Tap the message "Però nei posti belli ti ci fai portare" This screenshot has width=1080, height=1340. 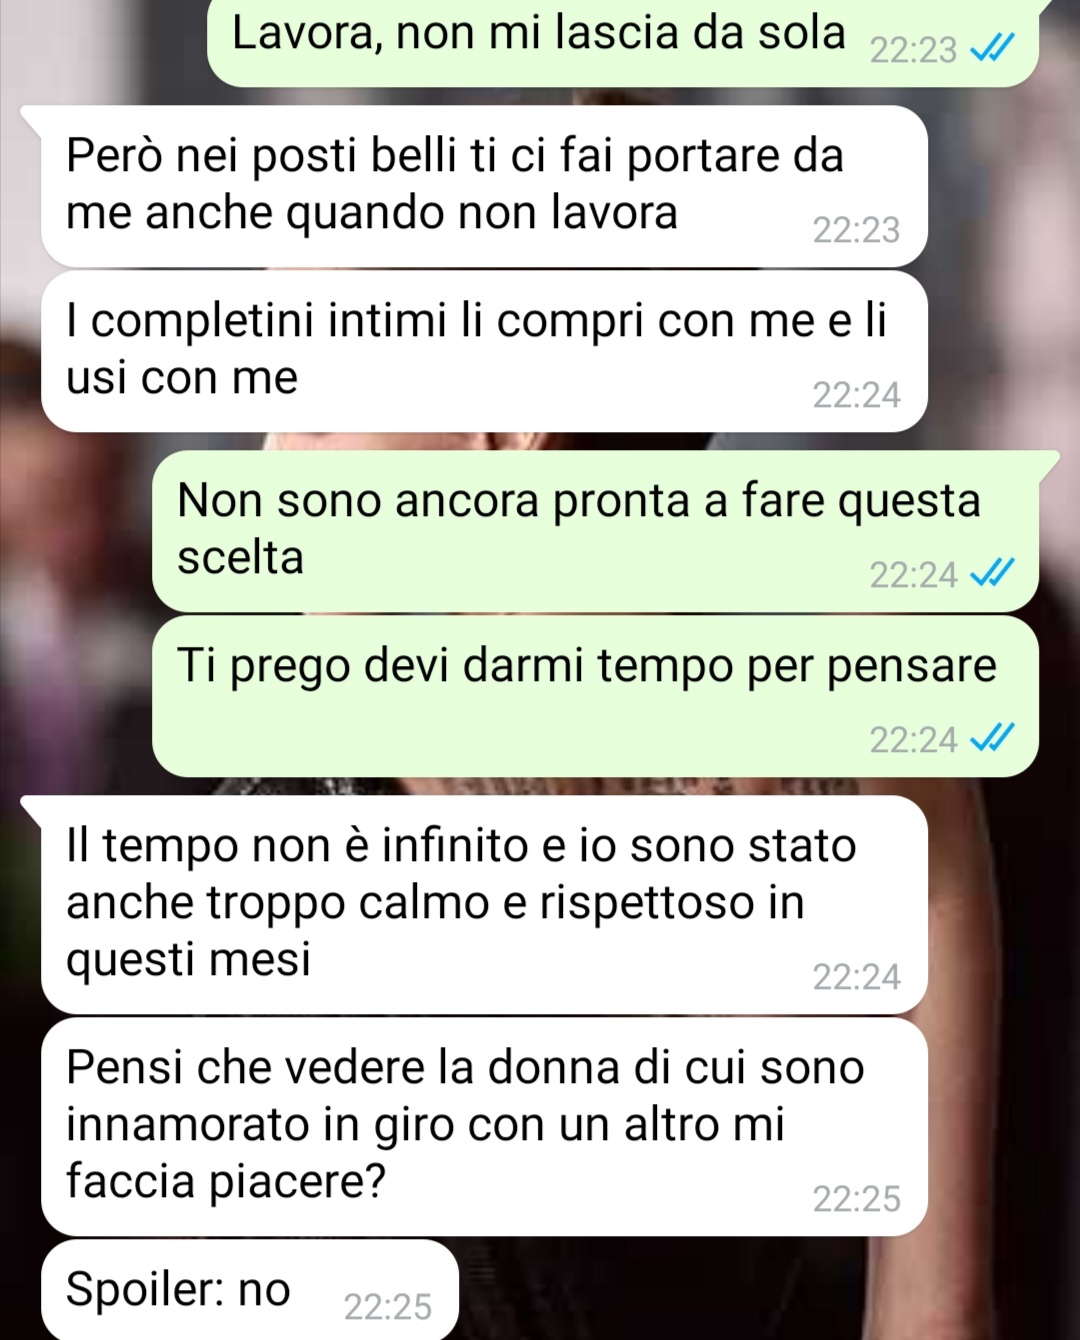coord(484,186)
